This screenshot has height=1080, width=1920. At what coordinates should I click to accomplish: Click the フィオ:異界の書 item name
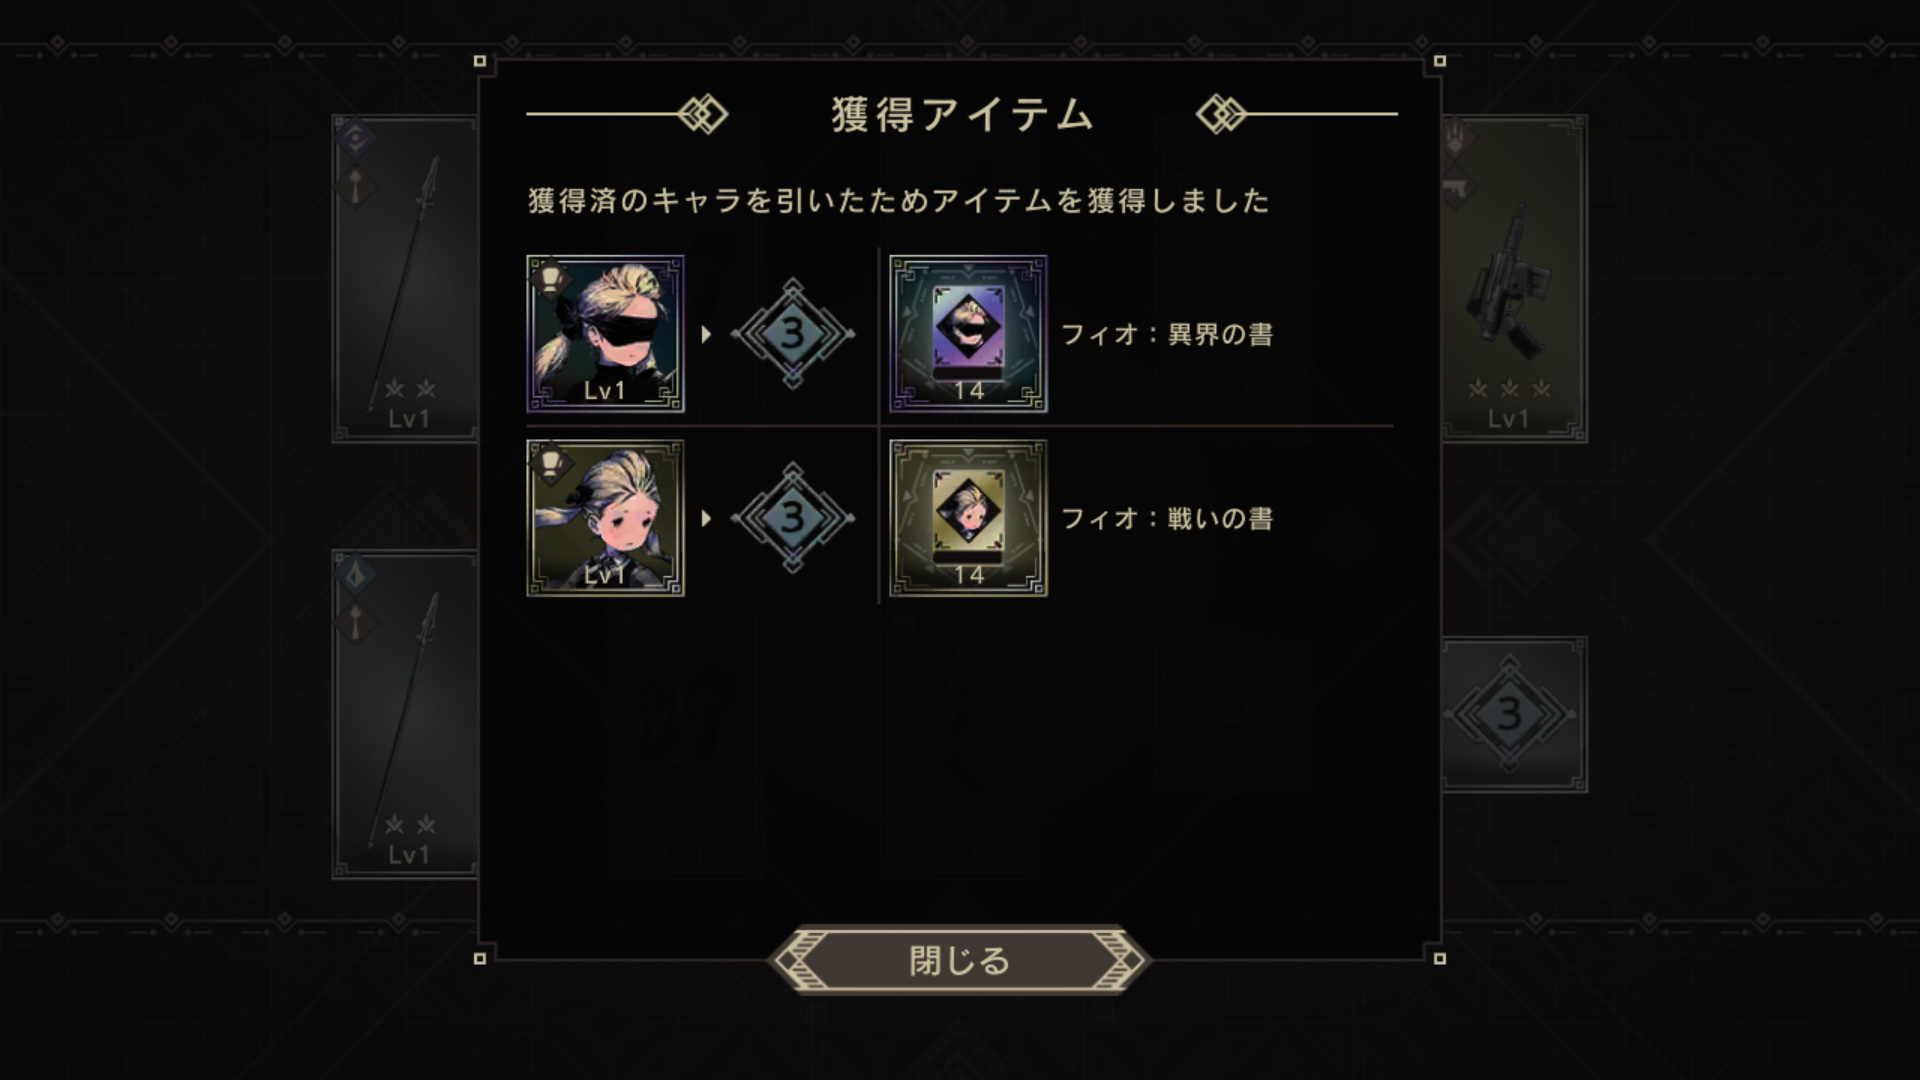tap(1166, 334)
